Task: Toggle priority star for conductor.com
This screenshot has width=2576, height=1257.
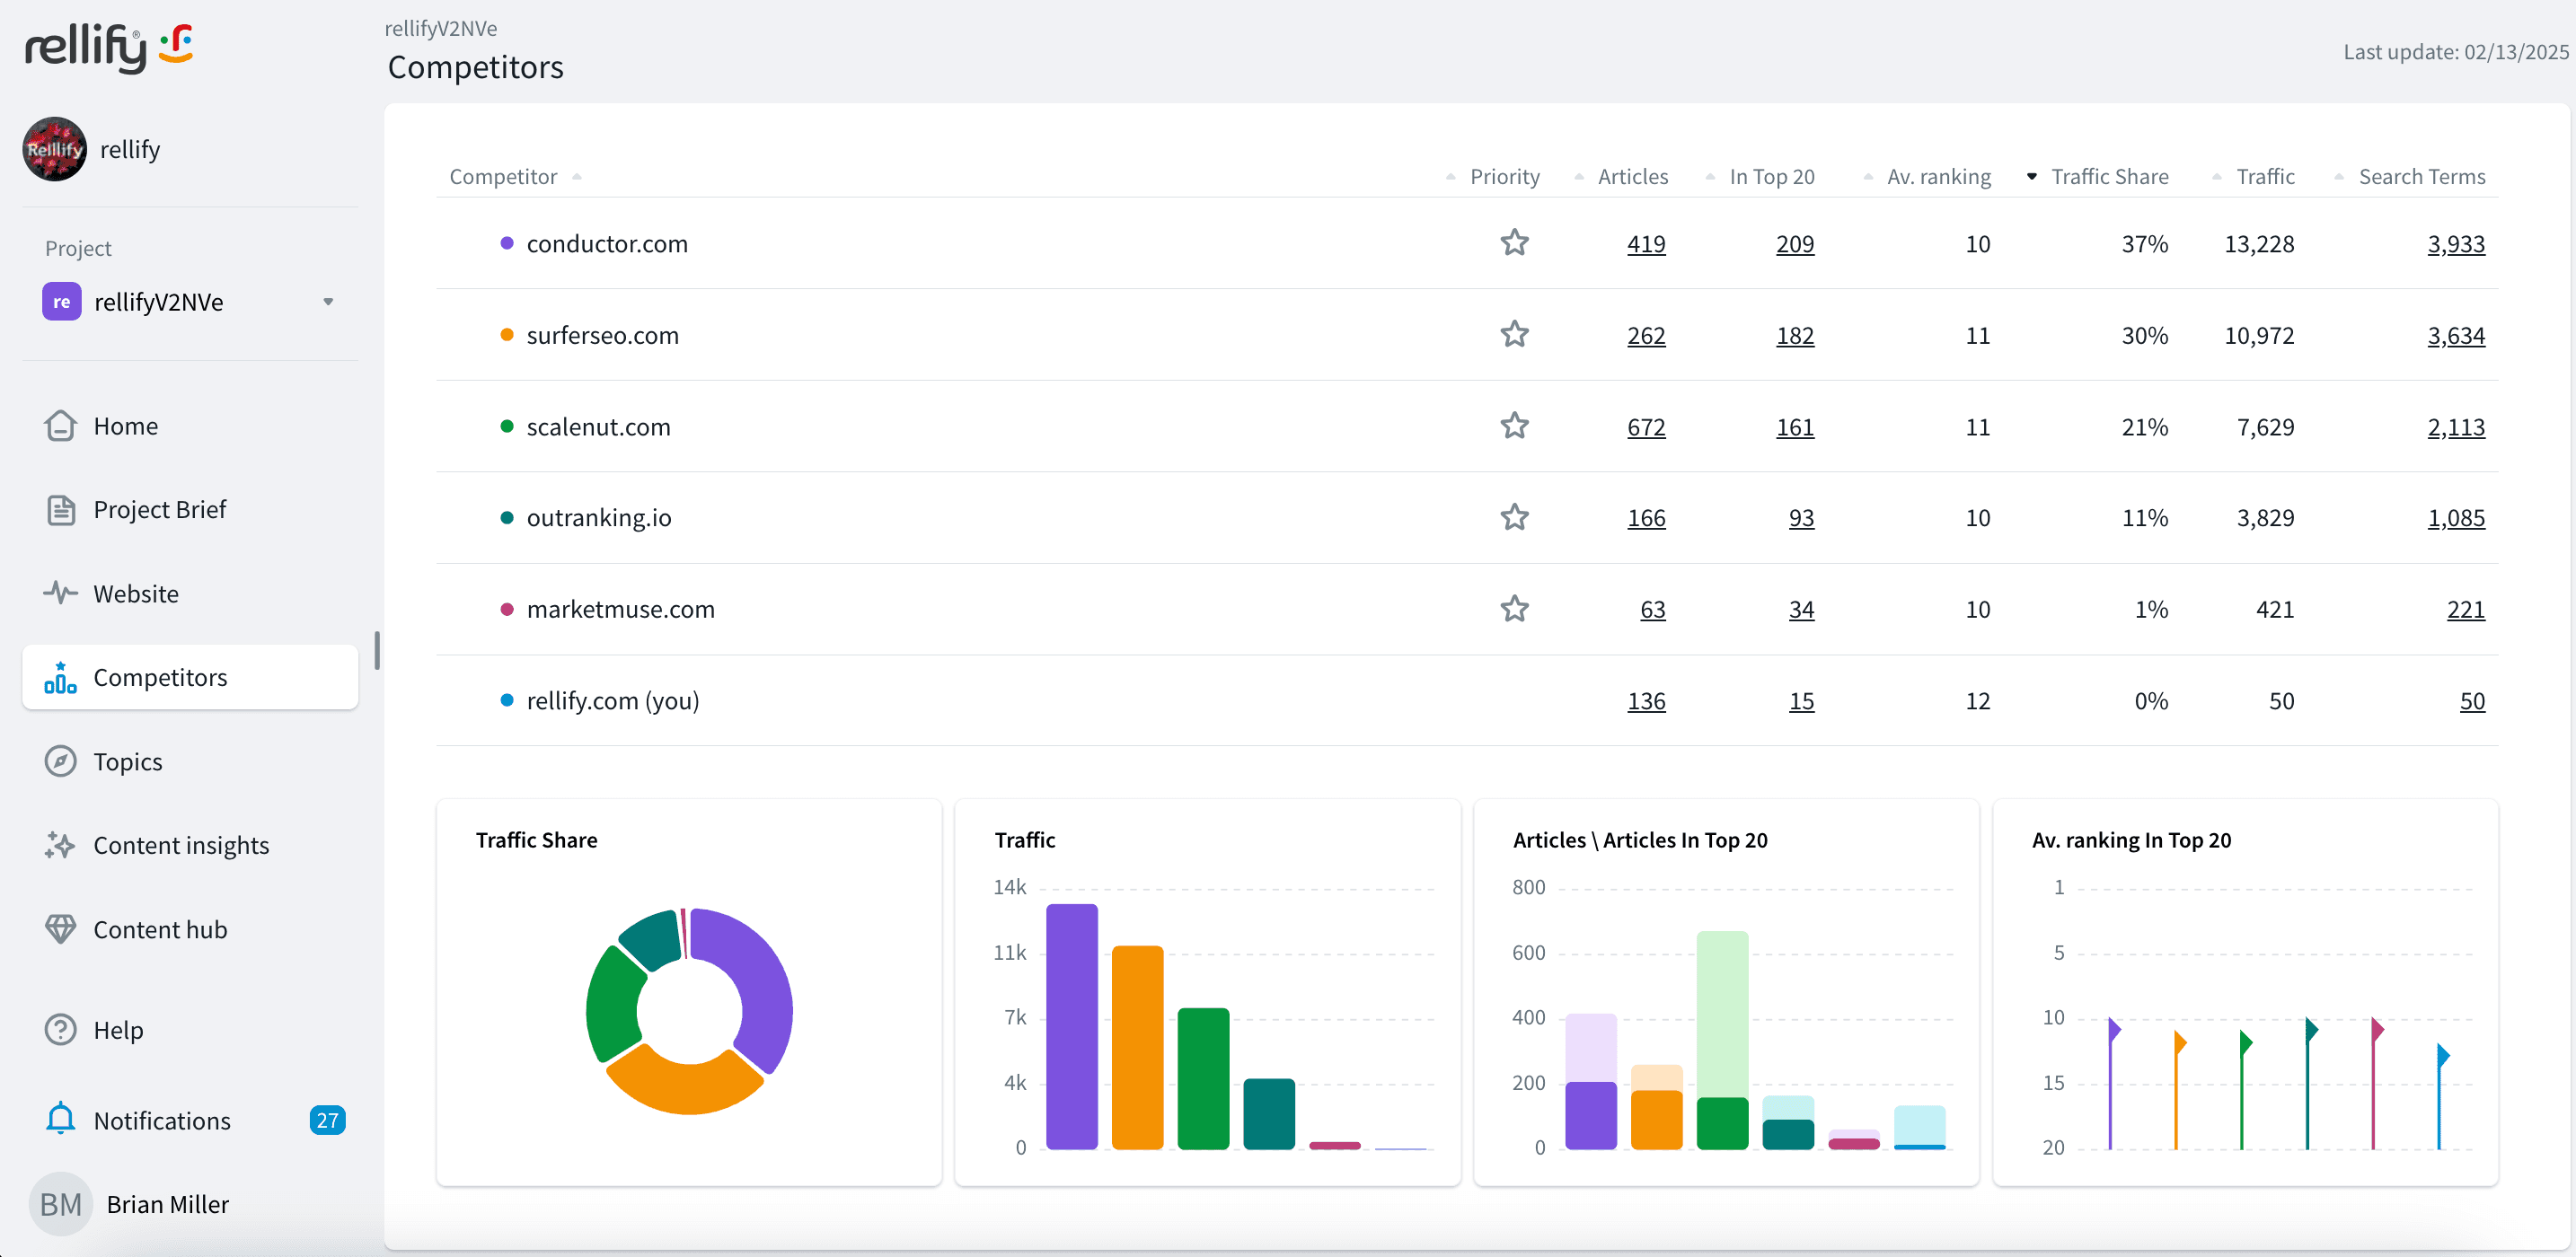Action: click(x=1514, y=243)
